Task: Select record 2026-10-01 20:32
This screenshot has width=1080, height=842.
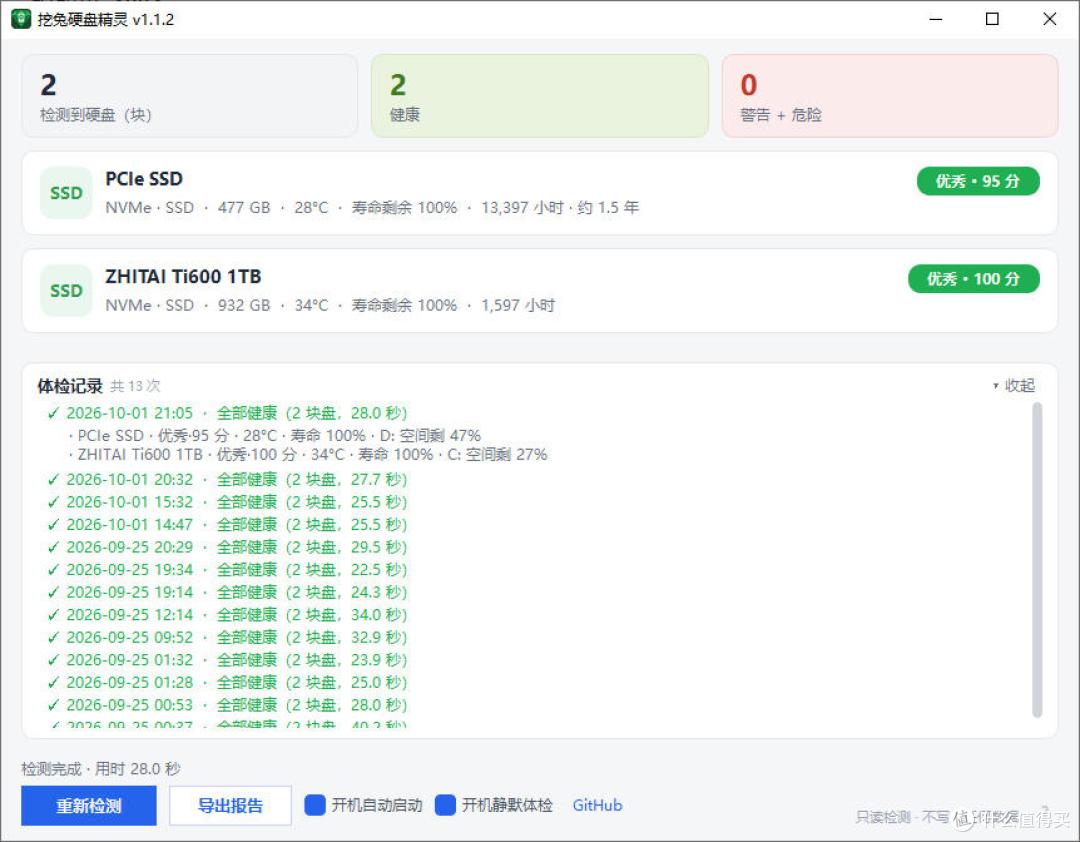Action: 227,479
